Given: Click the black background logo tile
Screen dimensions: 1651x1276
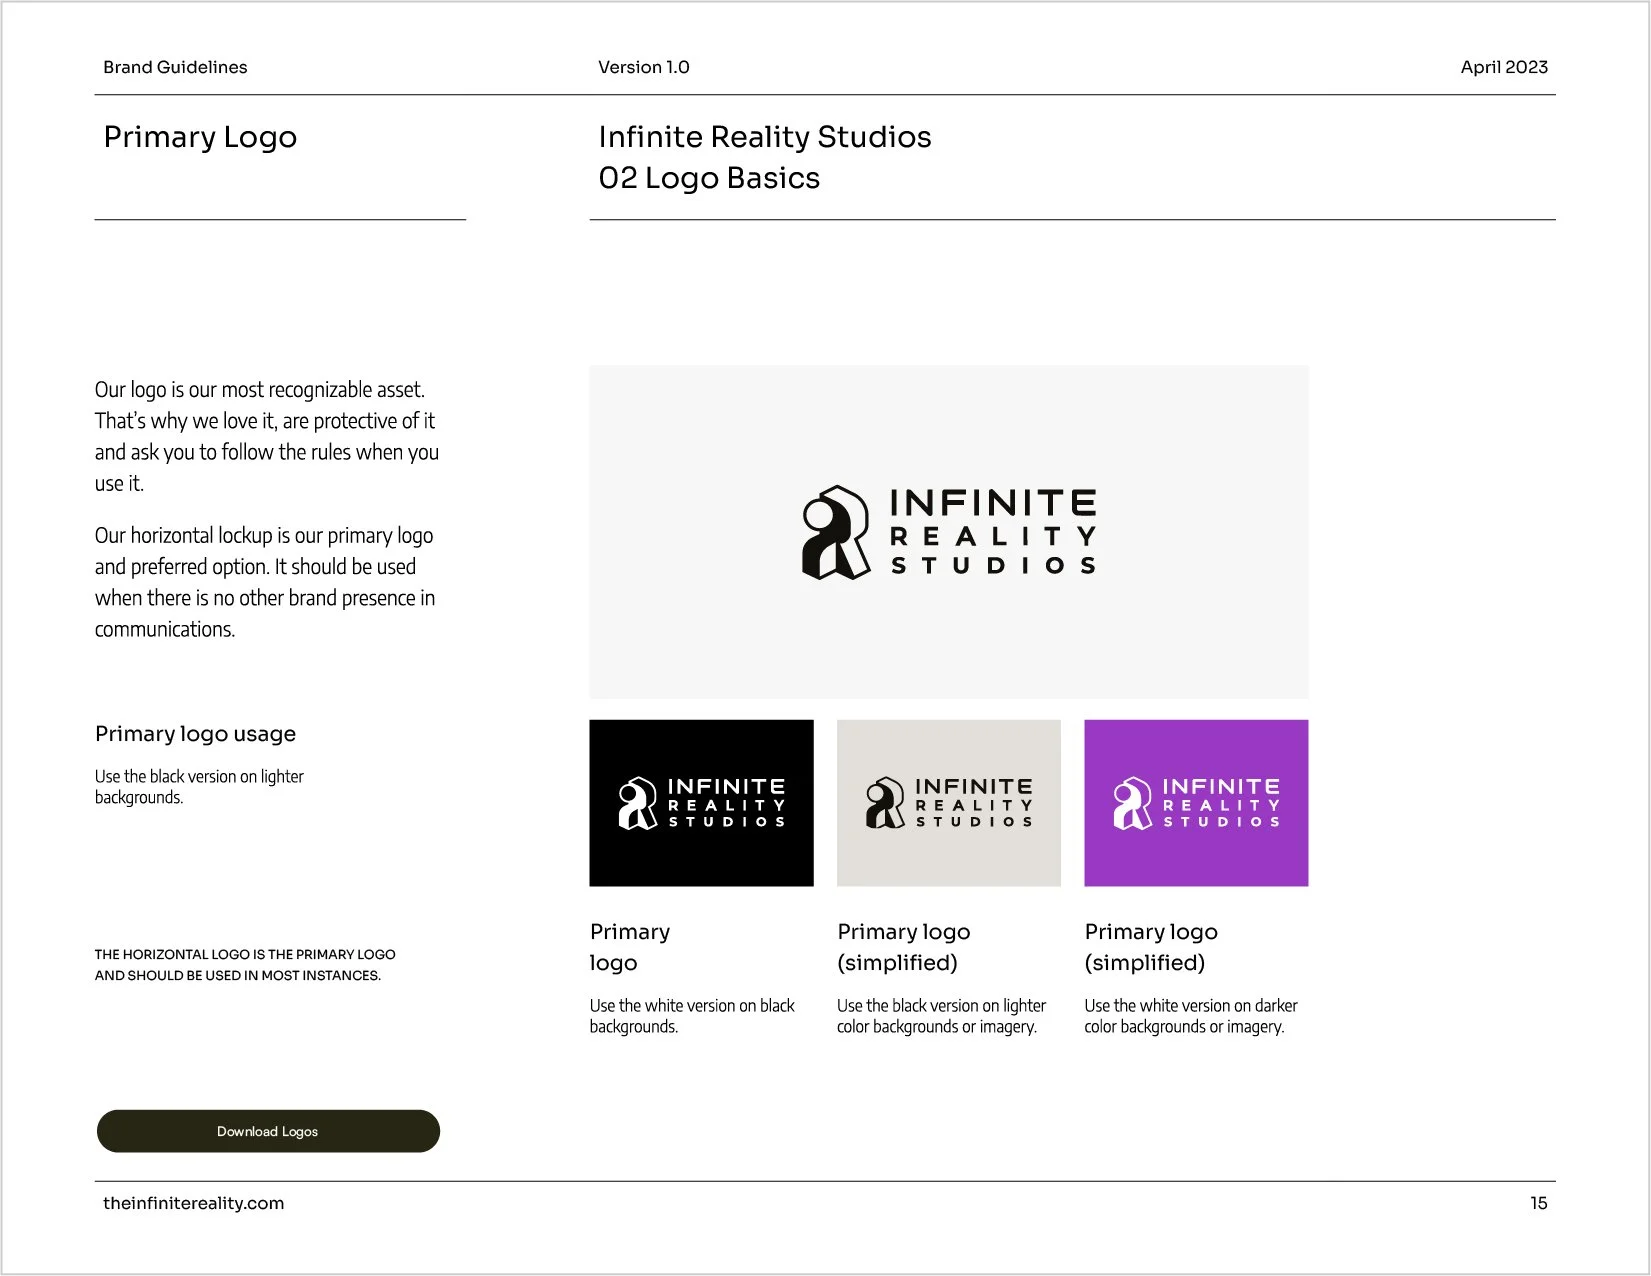Looking at the screenshot, I should (701, 803).
